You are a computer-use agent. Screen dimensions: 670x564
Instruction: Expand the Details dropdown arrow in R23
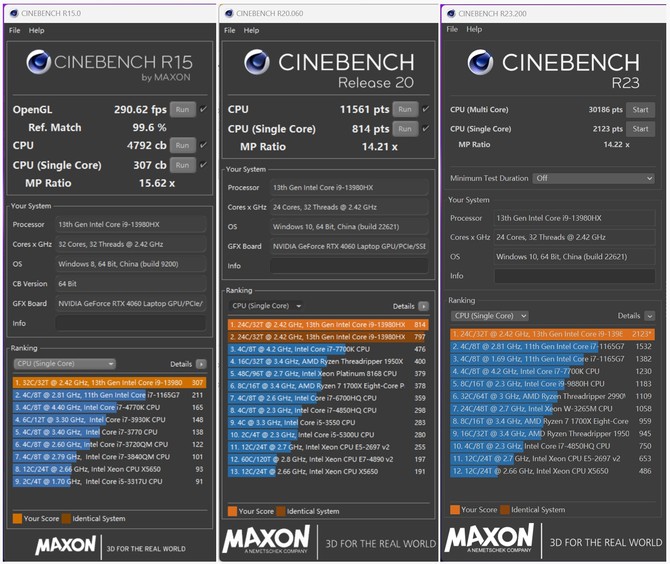pos(649,316)
